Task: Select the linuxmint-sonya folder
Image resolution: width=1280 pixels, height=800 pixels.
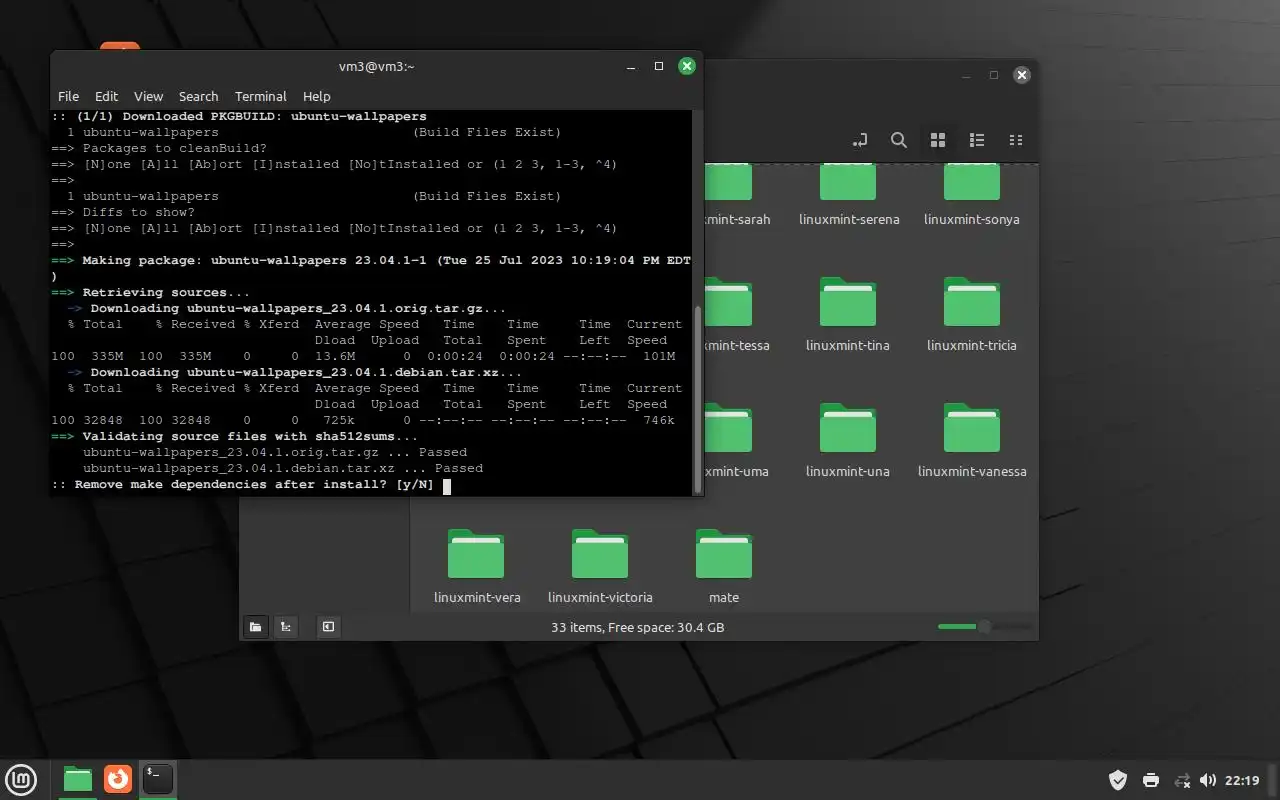Action: 972,193
